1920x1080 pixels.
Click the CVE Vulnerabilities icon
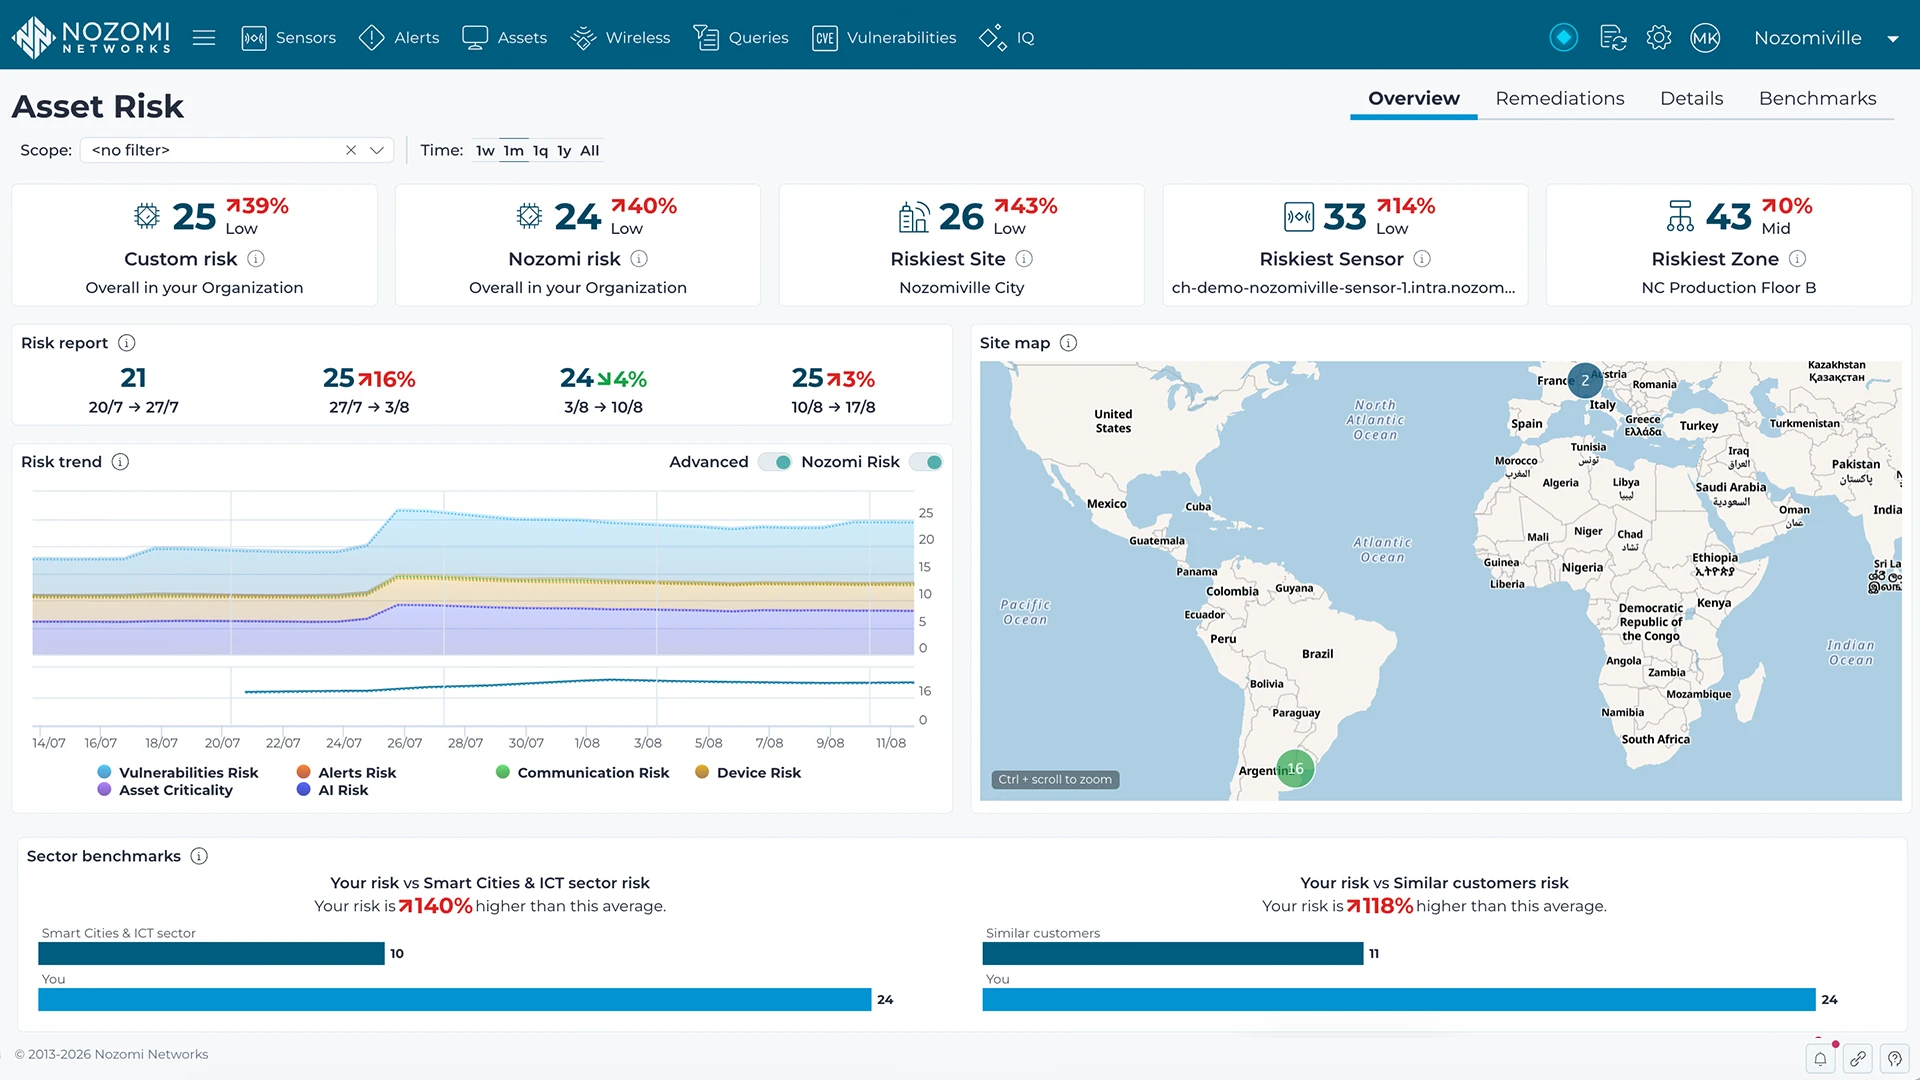tap(825, 38)
